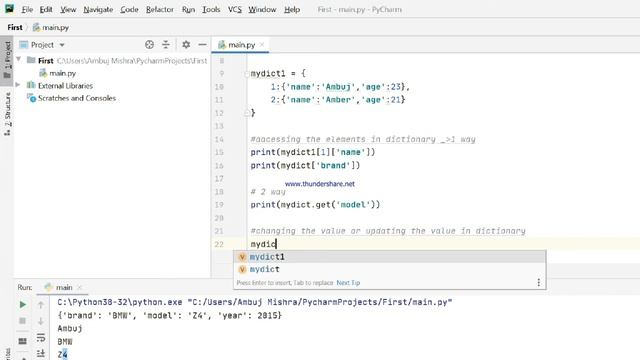Toggle soft-wrap in the run console

[41, 338]
